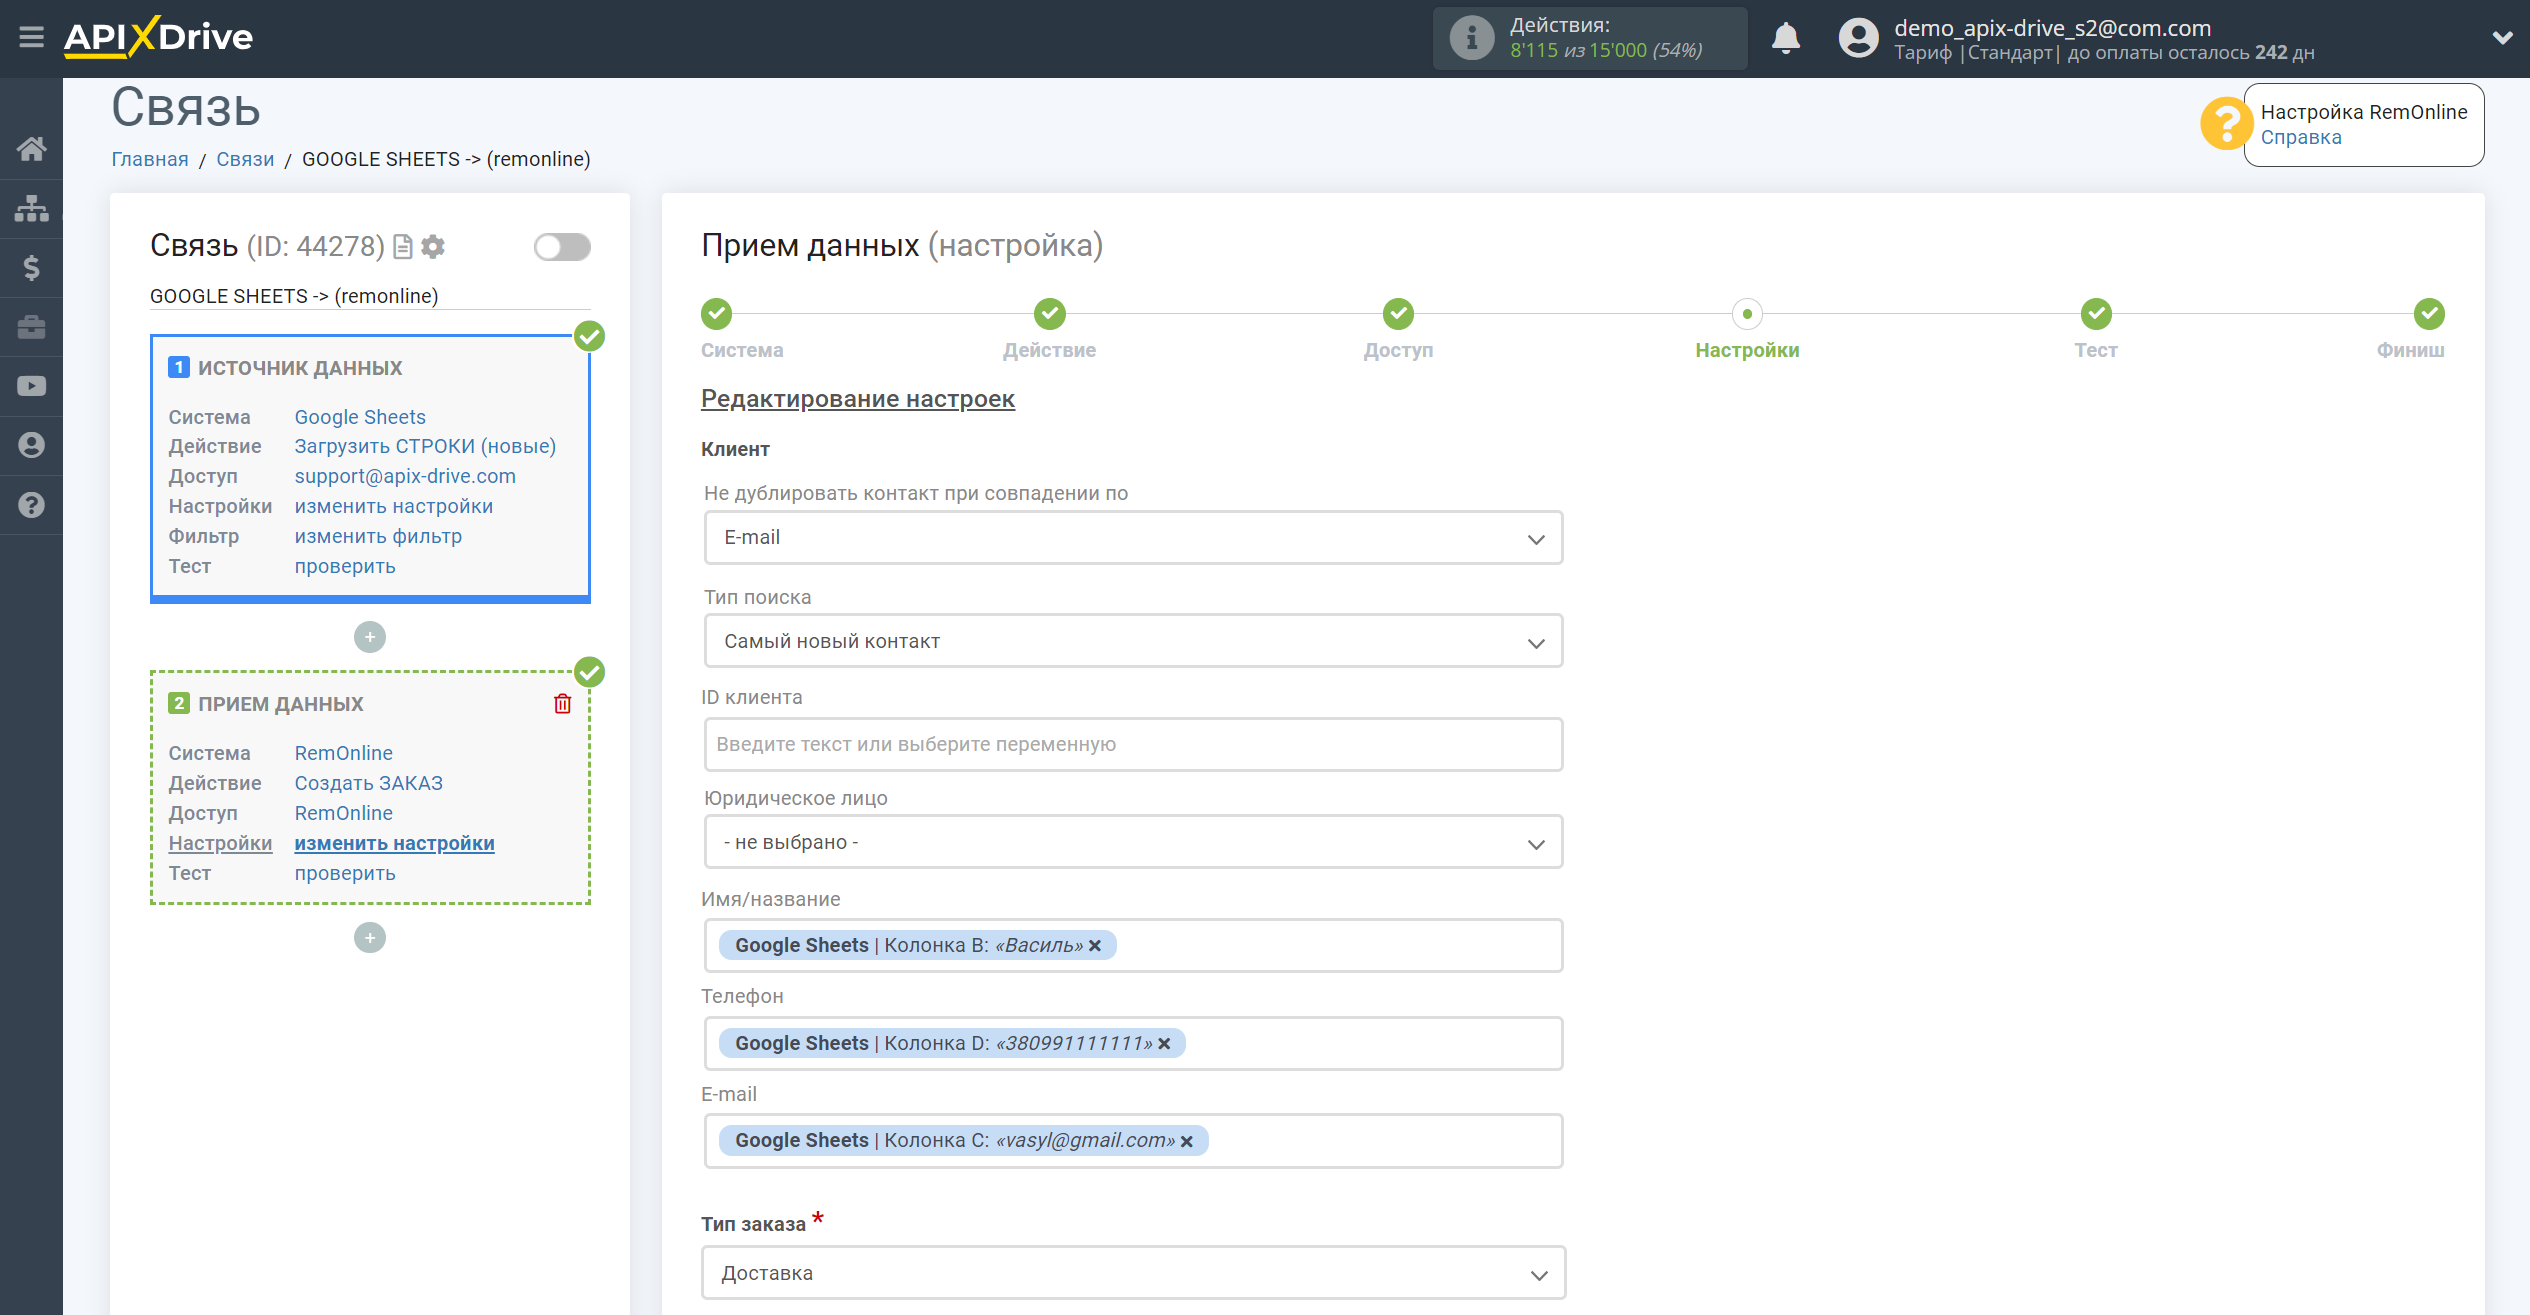This screenshot has height=1315, width=2530.
Task: Open the hamburger menu
Action: click(31, 37)
